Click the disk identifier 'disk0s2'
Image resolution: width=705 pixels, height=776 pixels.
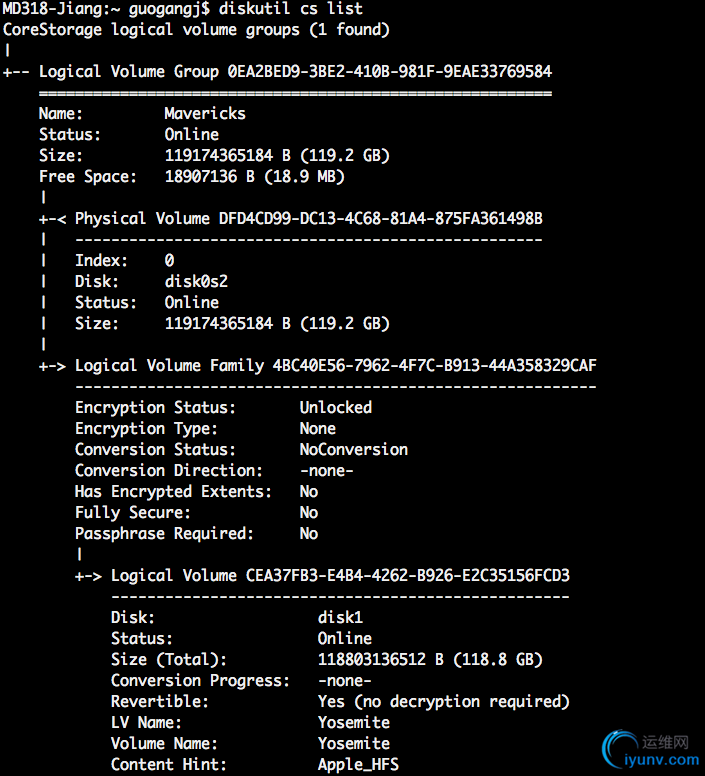196,282
